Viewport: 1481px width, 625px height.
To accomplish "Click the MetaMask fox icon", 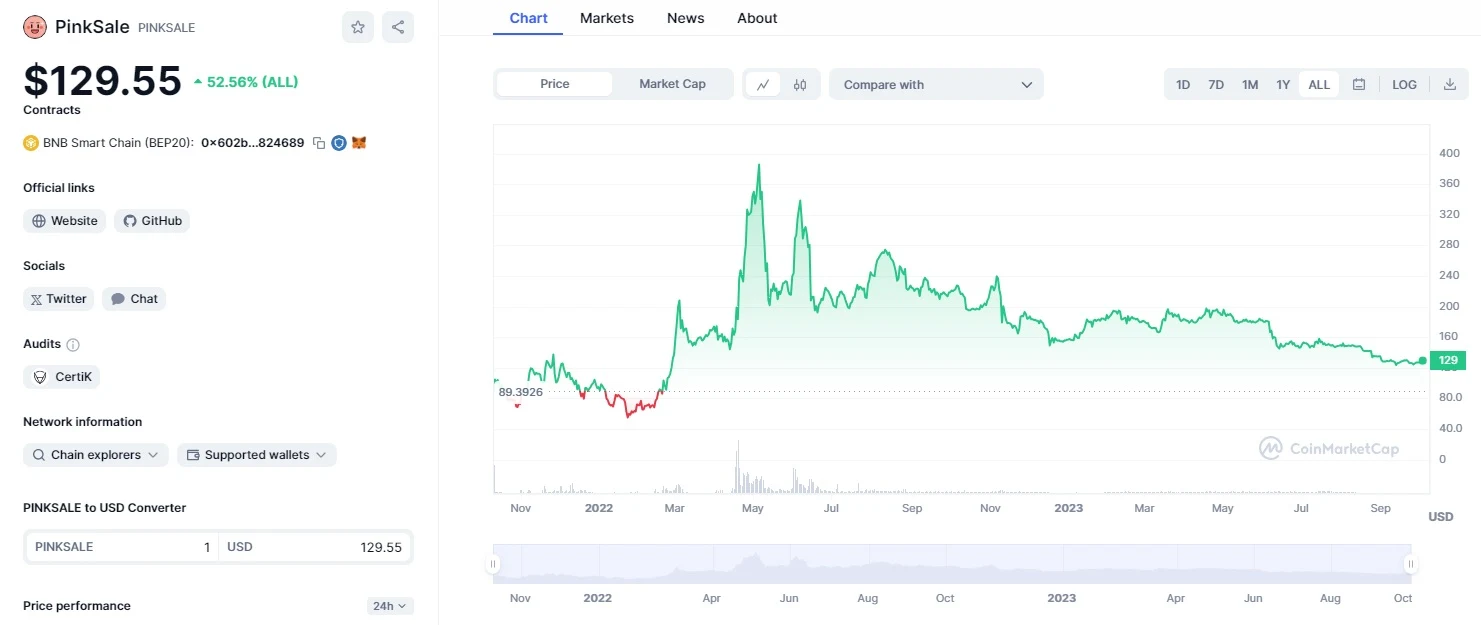I will click(359, 143).
